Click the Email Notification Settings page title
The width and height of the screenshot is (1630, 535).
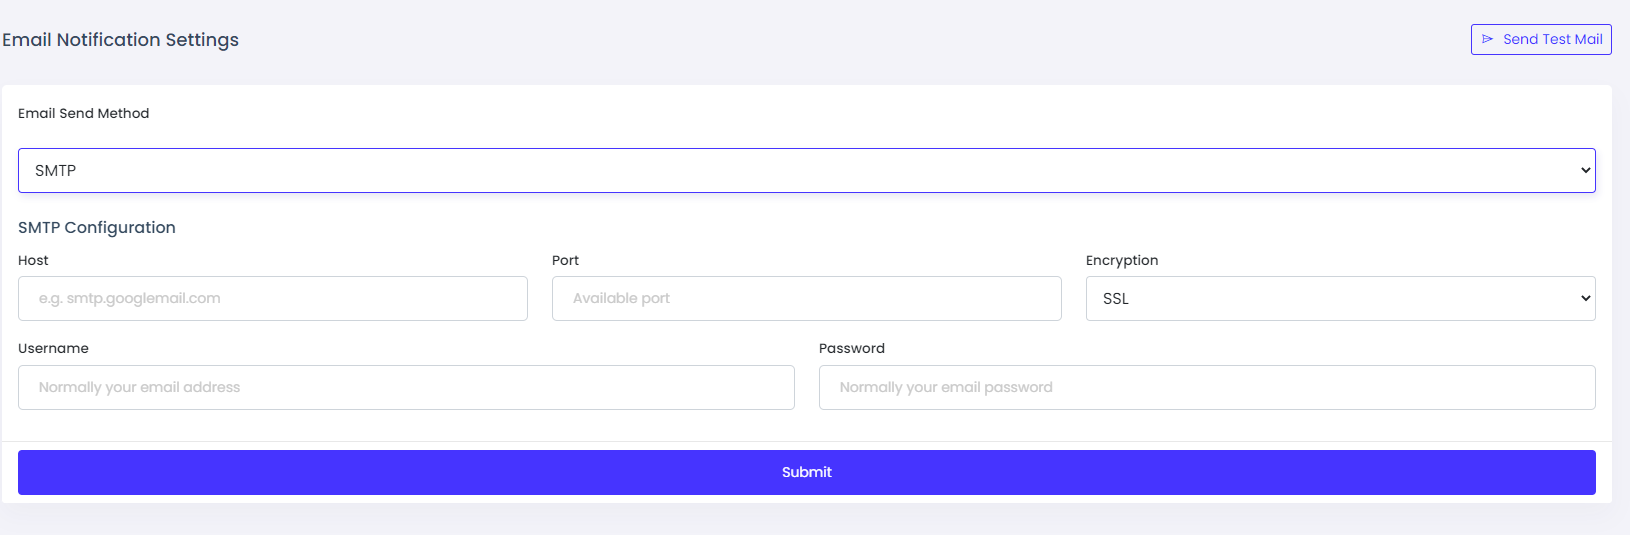(120, 40)
